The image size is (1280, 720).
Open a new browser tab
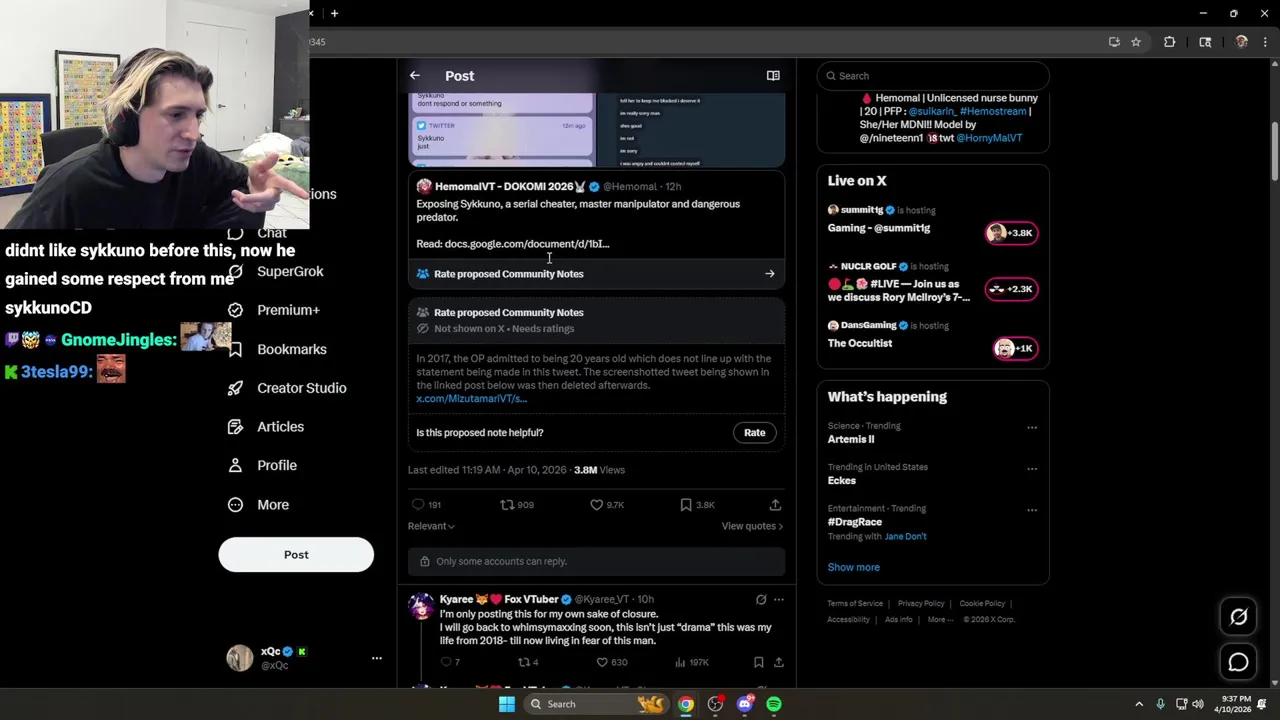coord(334,13)
